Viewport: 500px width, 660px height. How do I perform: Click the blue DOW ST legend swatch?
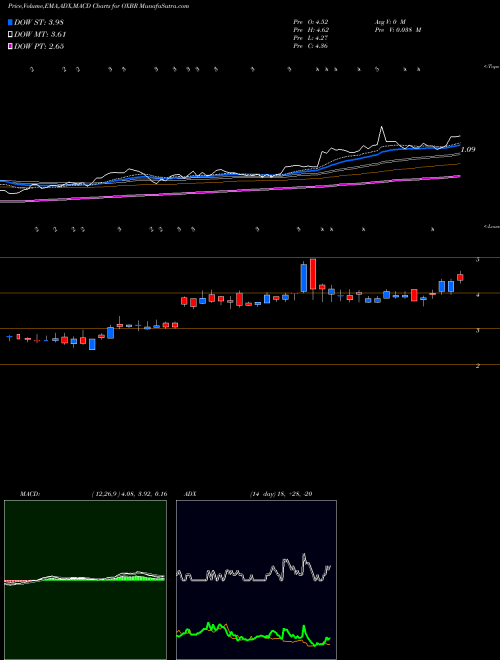pos(10,22)
